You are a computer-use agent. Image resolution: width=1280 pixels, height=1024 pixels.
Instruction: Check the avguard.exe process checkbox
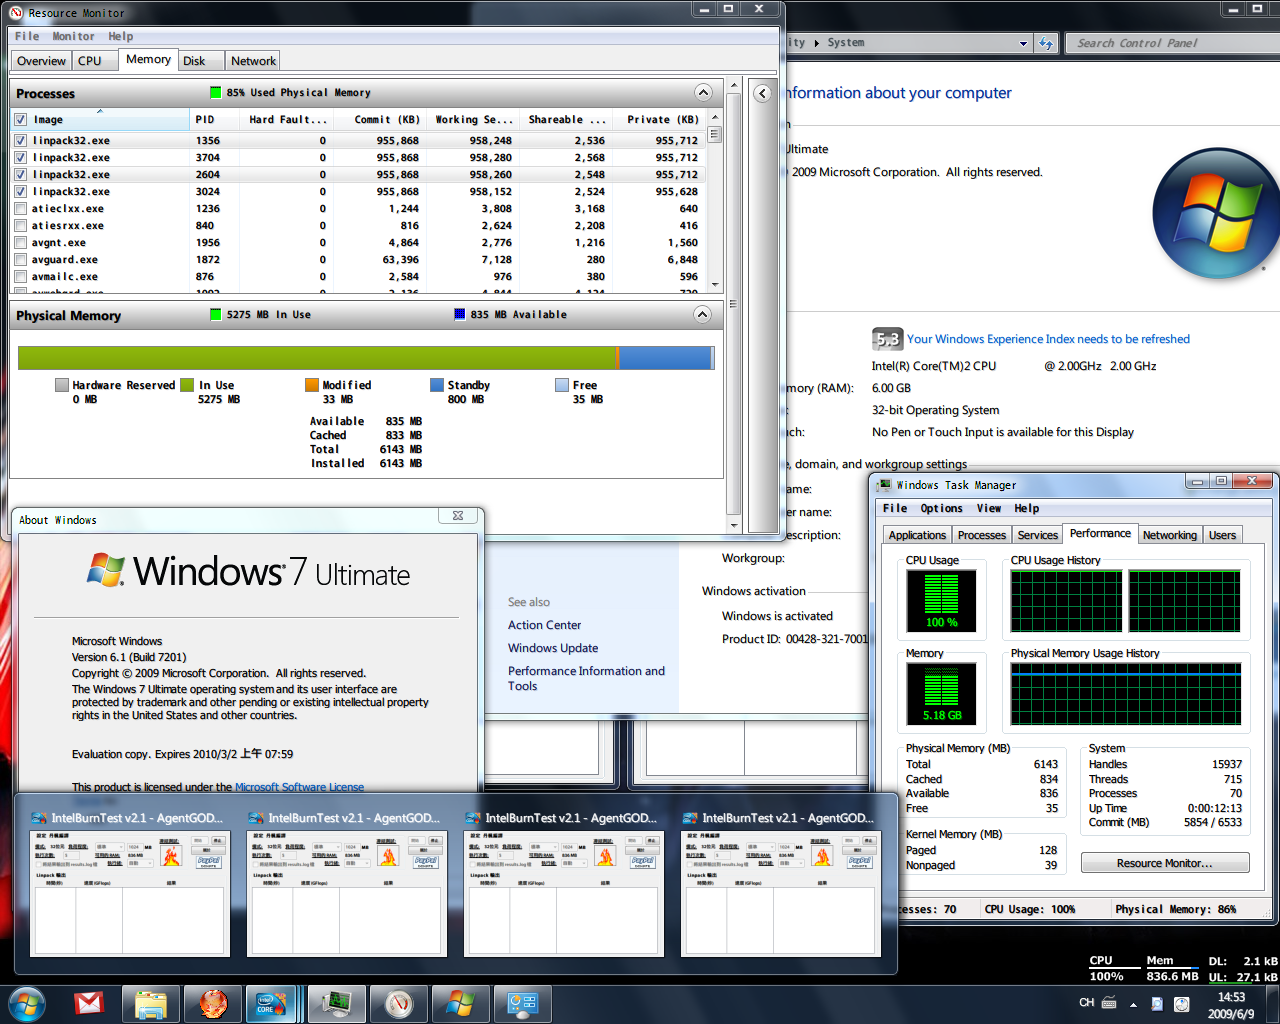pos(20,259)
